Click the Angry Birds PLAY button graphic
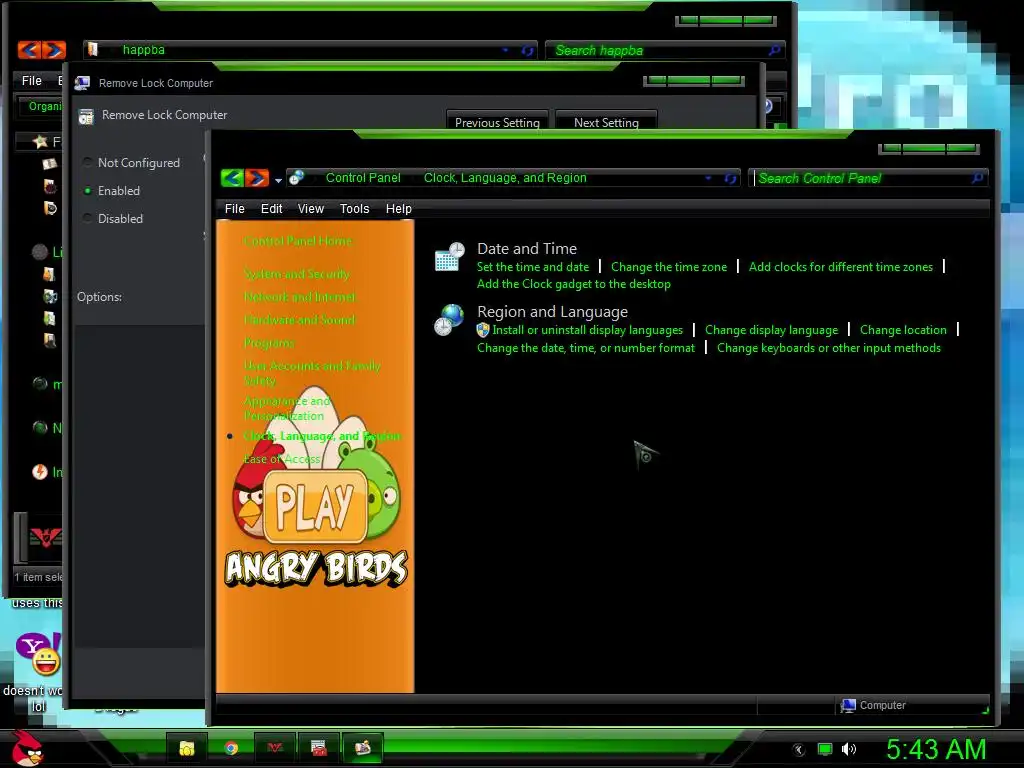Screen dimensions: 1024x768 click(x=315, y=507)
